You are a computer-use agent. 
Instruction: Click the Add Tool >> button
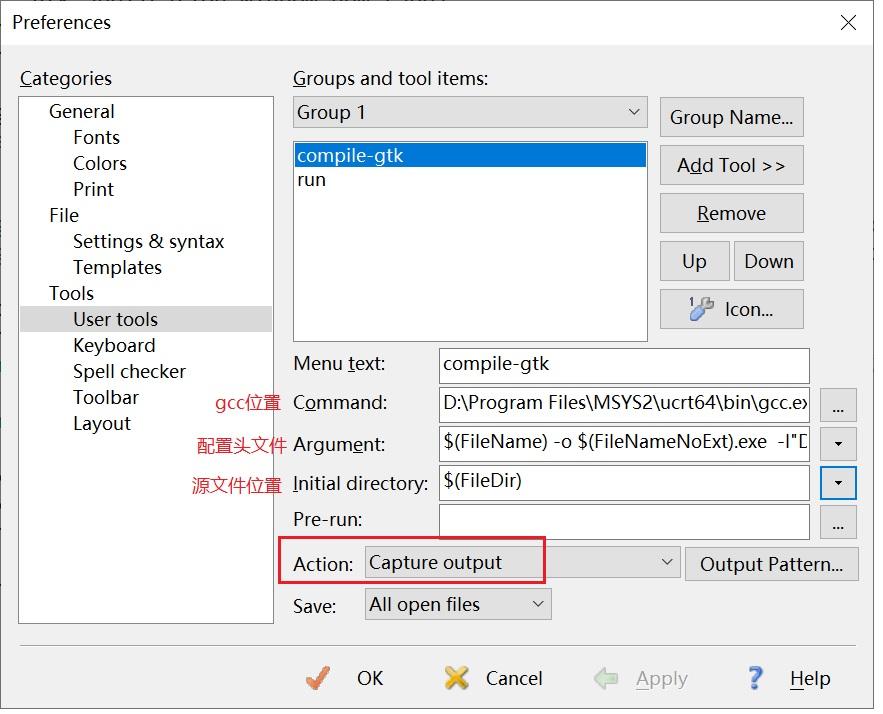click(x=731, y=165)
